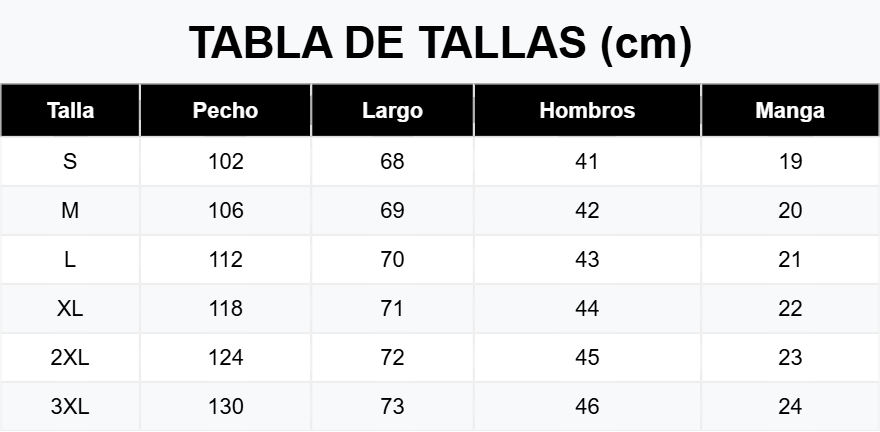Viewport: 880px width, 432px height.
Task: Click the Manga value 24
Action: point(790,406)
